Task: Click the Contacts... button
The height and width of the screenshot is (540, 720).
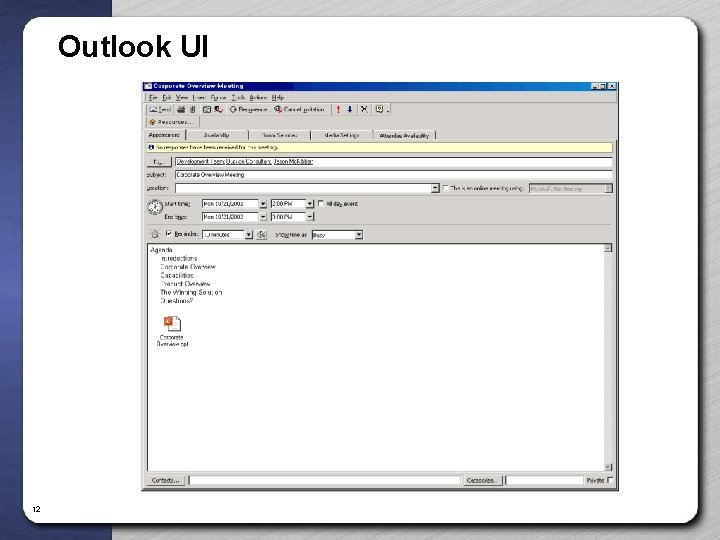Action: click(165, 480)
